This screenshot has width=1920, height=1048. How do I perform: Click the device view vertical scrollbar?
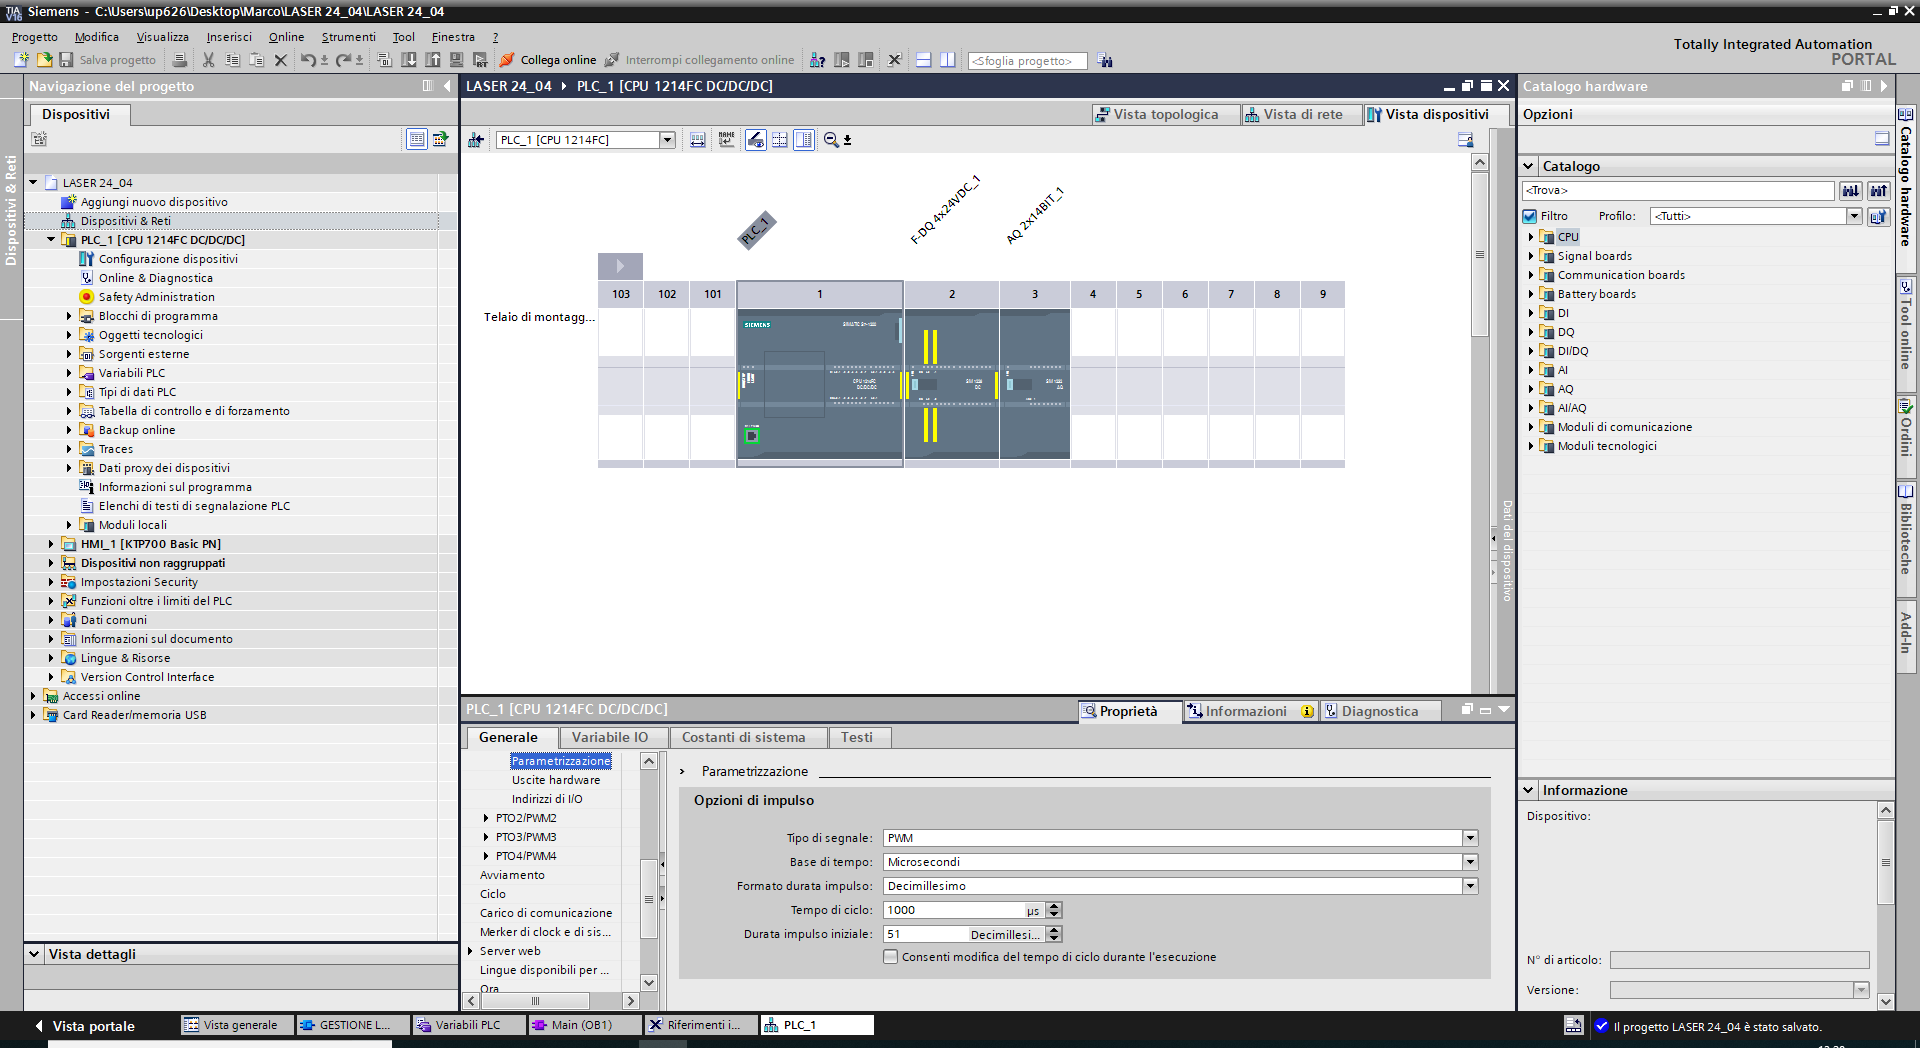[1480, 254]
